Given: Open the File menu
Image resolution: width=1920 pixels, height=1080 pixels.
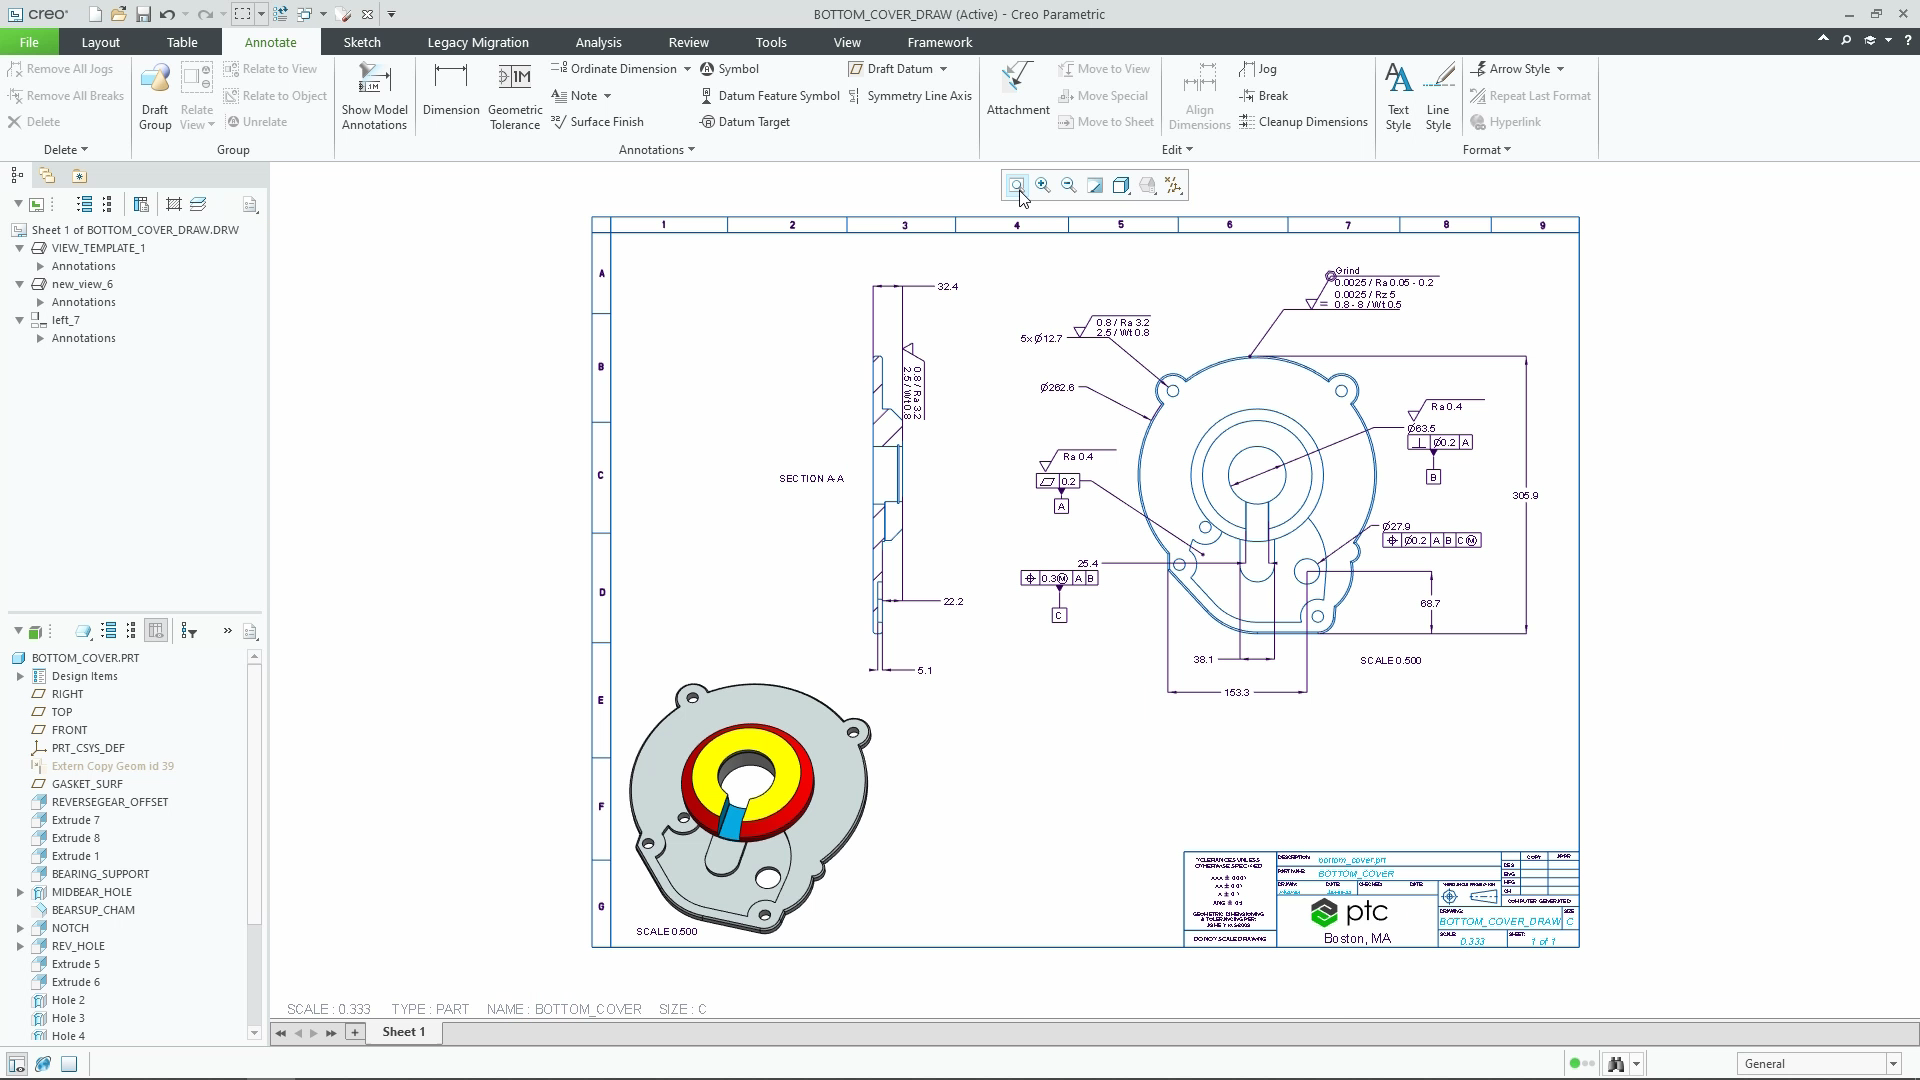Looking at the screenshot, I should (29, 42).
